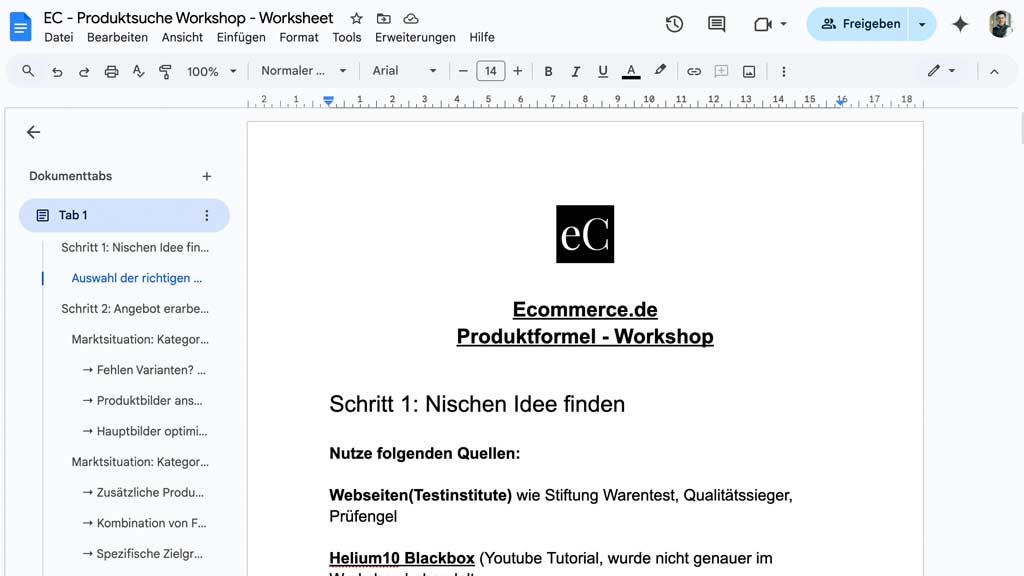Screen dimensions: 1024x576
Task: Print the document
Action: pos(111,71)
